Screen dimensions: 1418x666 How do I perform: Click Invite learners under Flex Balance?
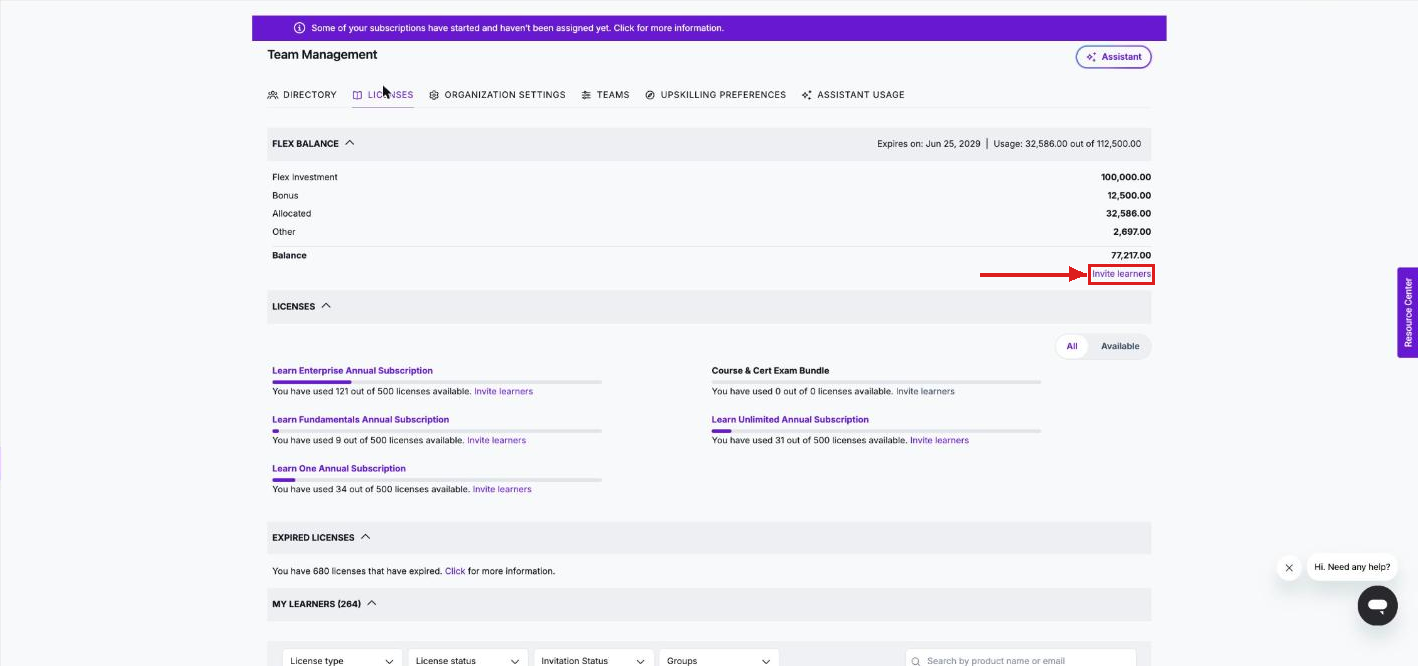pos(1121,274)
